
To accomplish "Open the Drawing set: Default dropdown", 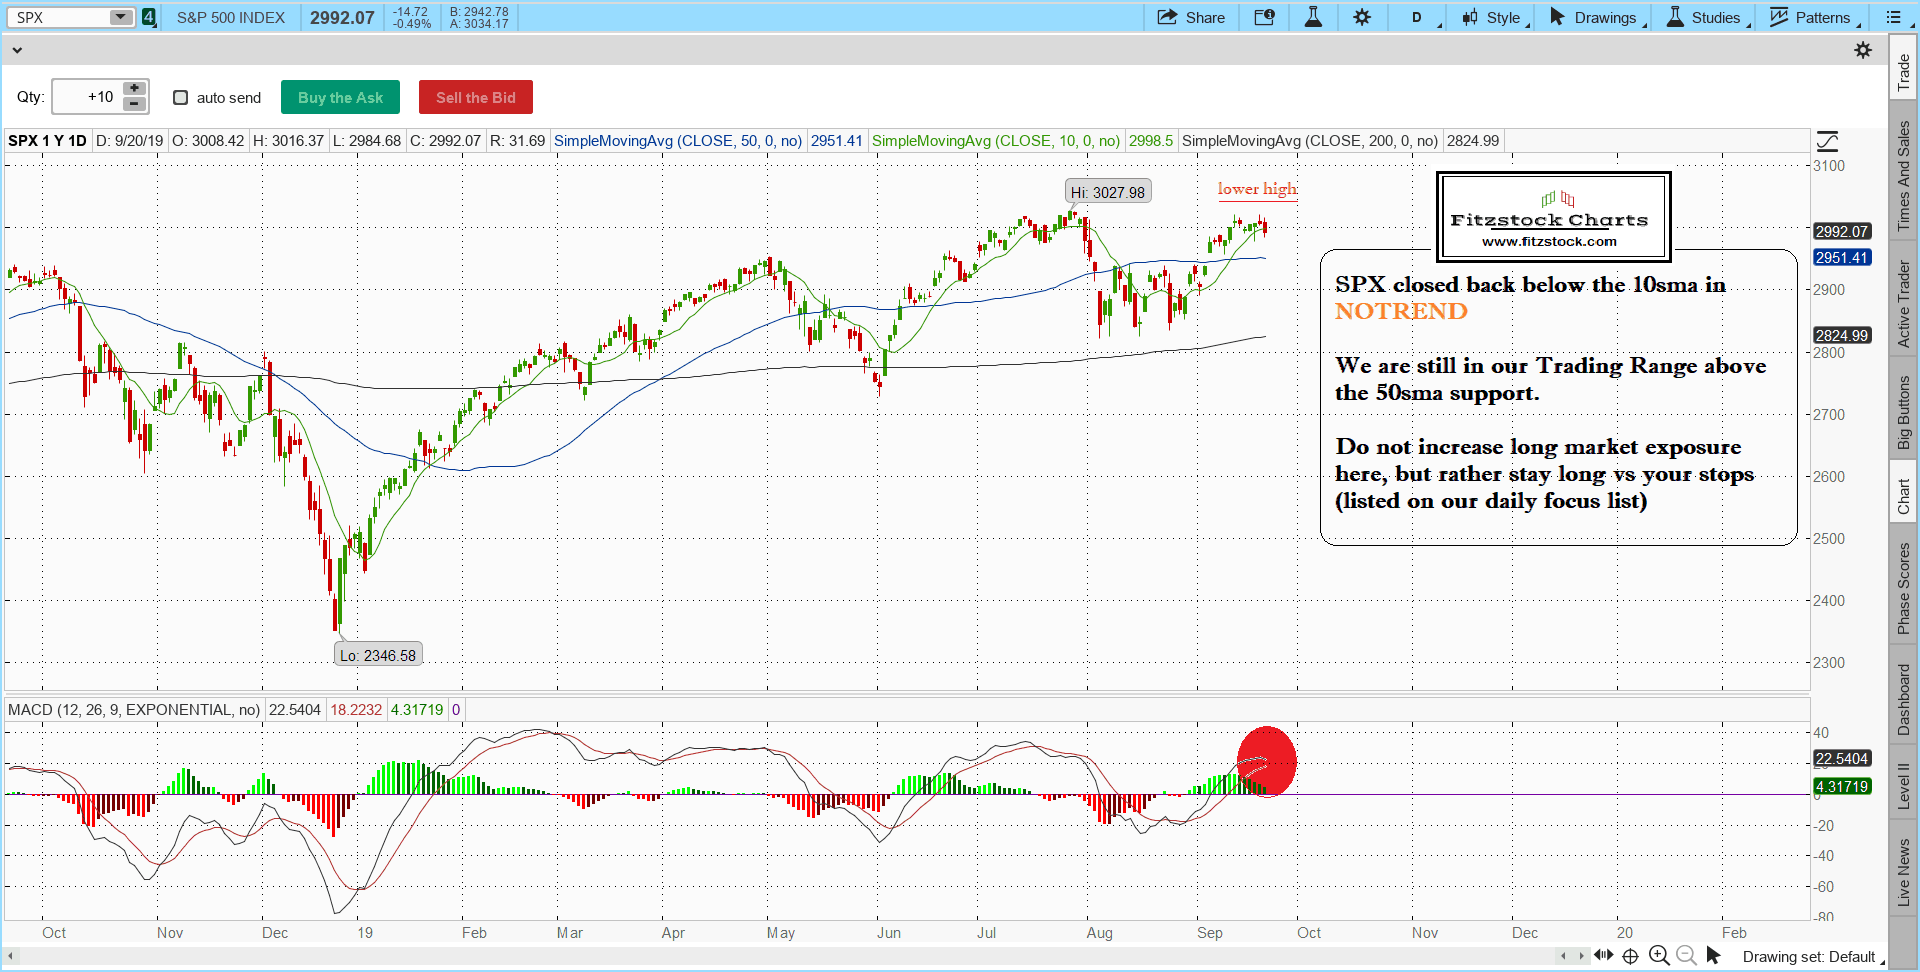I will [1810, 957].
